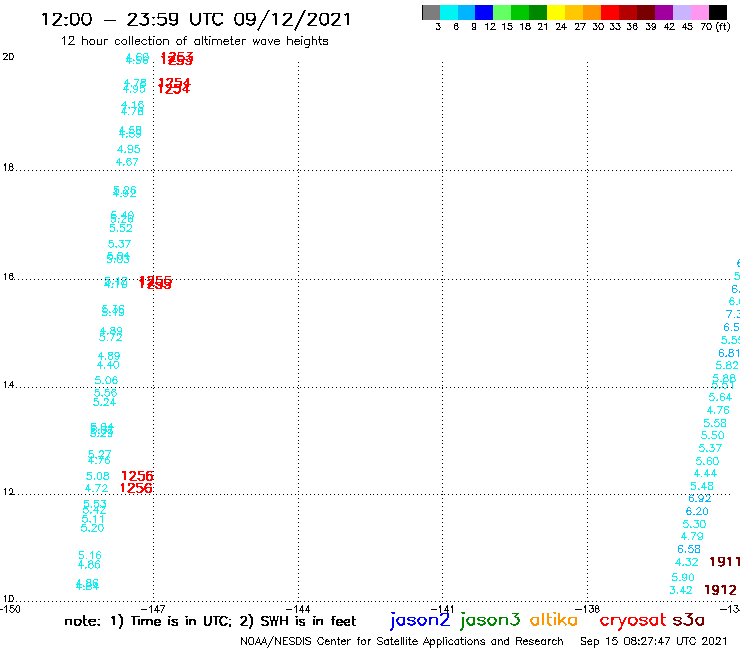Click the wave height value "6.92"
The height and width of the screenshot is (650, 740).
point(699,498)
